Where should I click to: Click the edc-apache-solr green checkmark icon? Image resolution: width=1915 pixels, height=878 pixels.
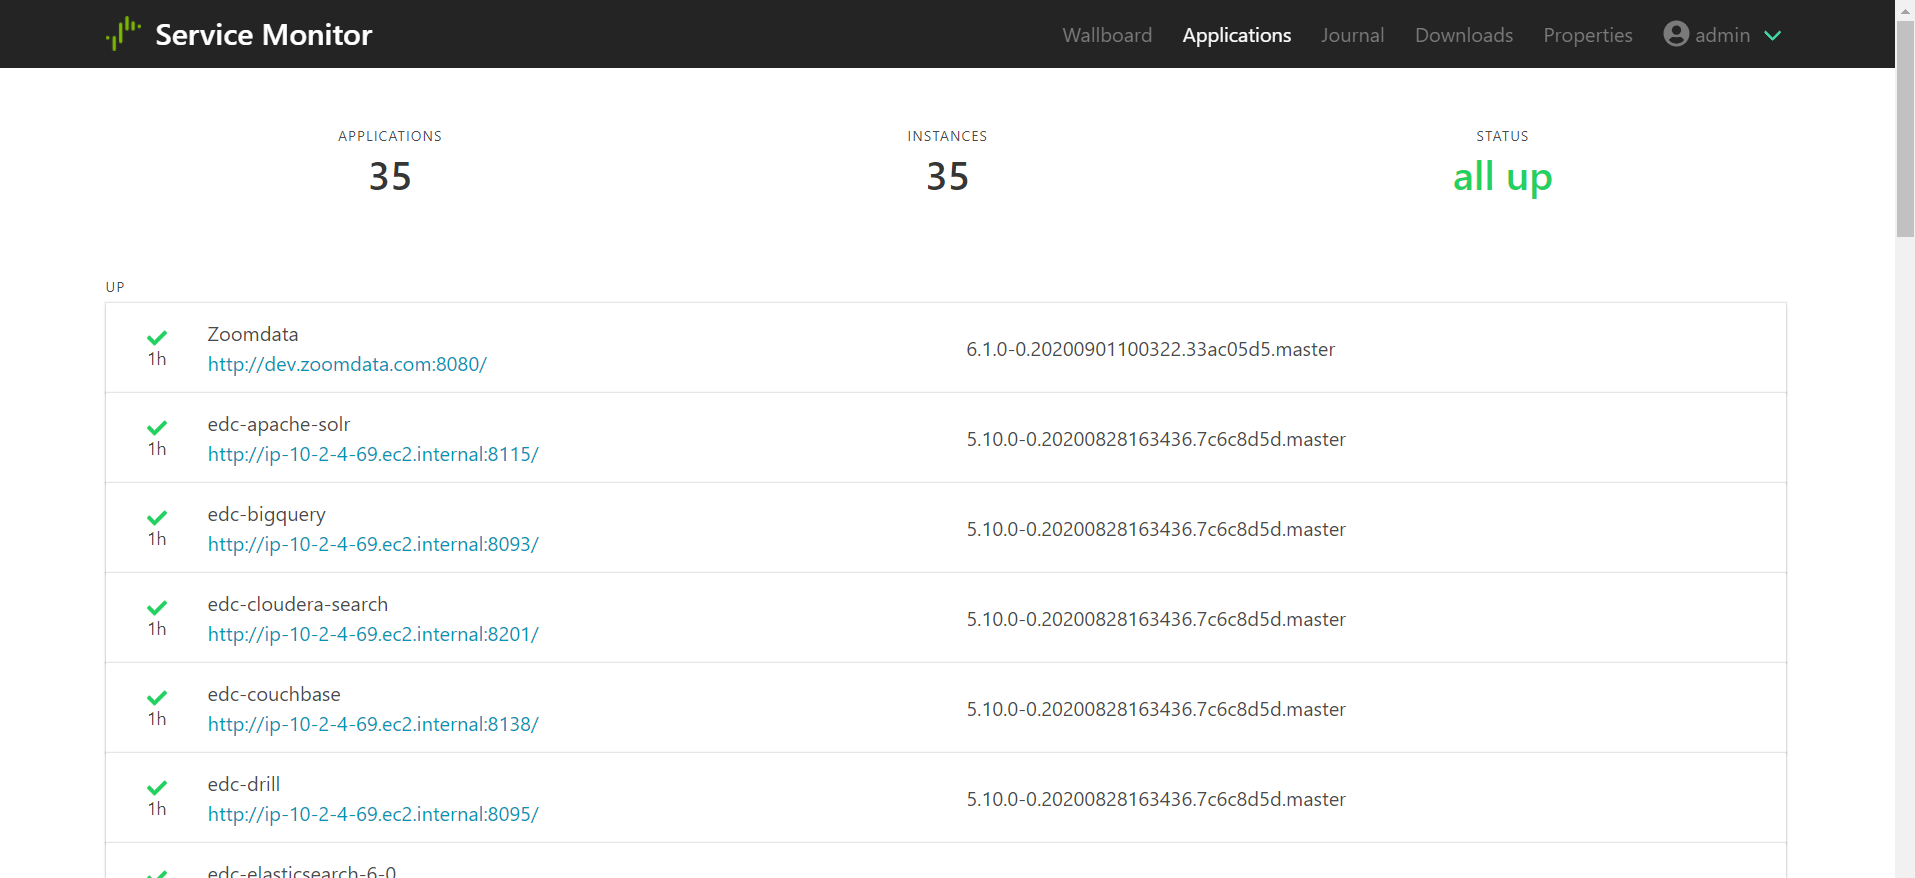coord(157,428)
